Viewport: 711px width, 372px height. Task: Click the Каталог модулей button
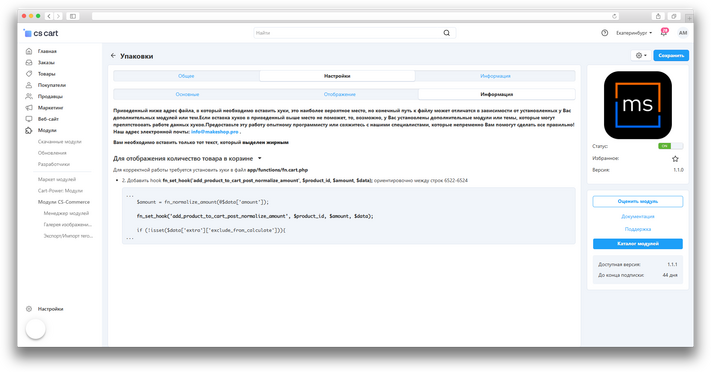(x=638, y=244)
